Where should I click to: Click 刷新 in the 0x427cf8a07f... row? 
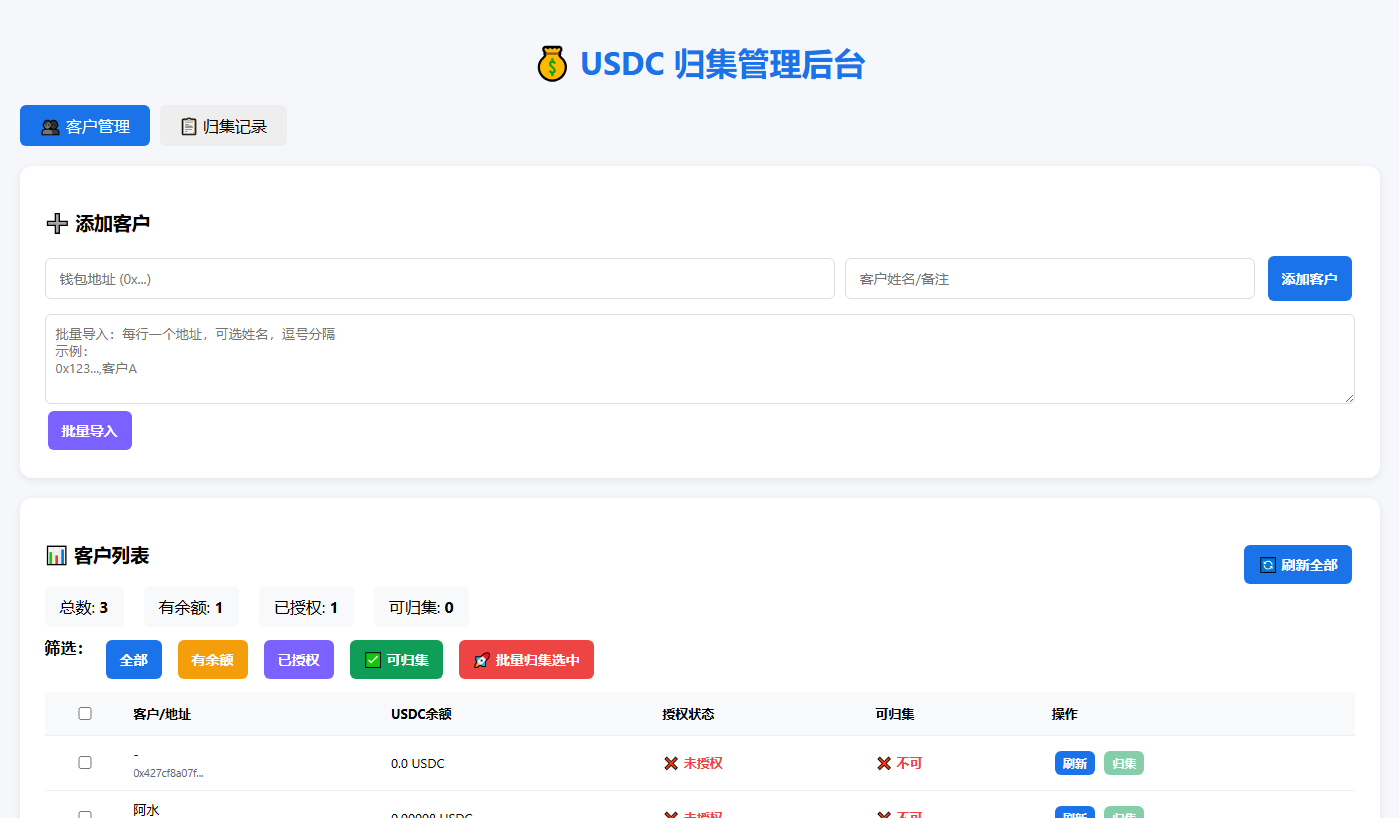point(1075,763)
